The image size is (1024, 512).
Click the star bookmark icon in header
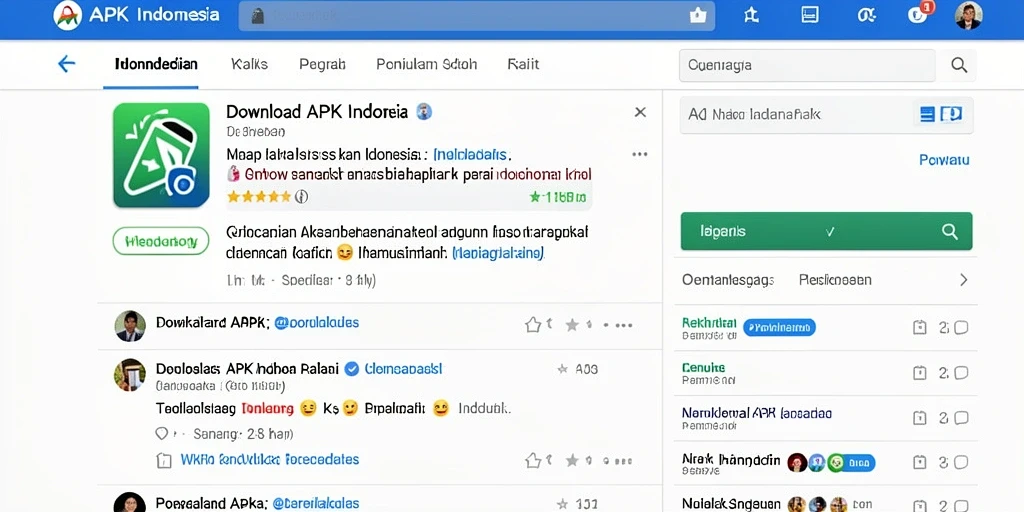pyautogui.click(x=751, y=16)
